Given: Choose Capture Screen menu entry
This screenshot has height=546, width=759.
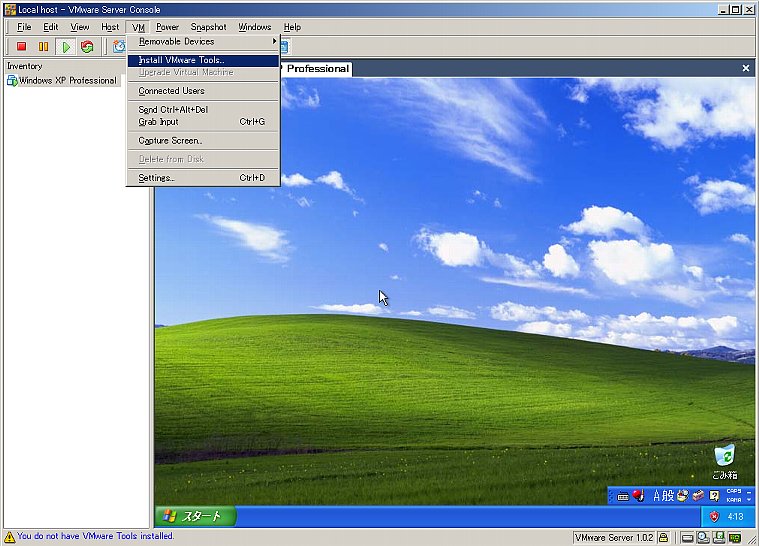Looking at the screenshot, I should tap(203, 140).
